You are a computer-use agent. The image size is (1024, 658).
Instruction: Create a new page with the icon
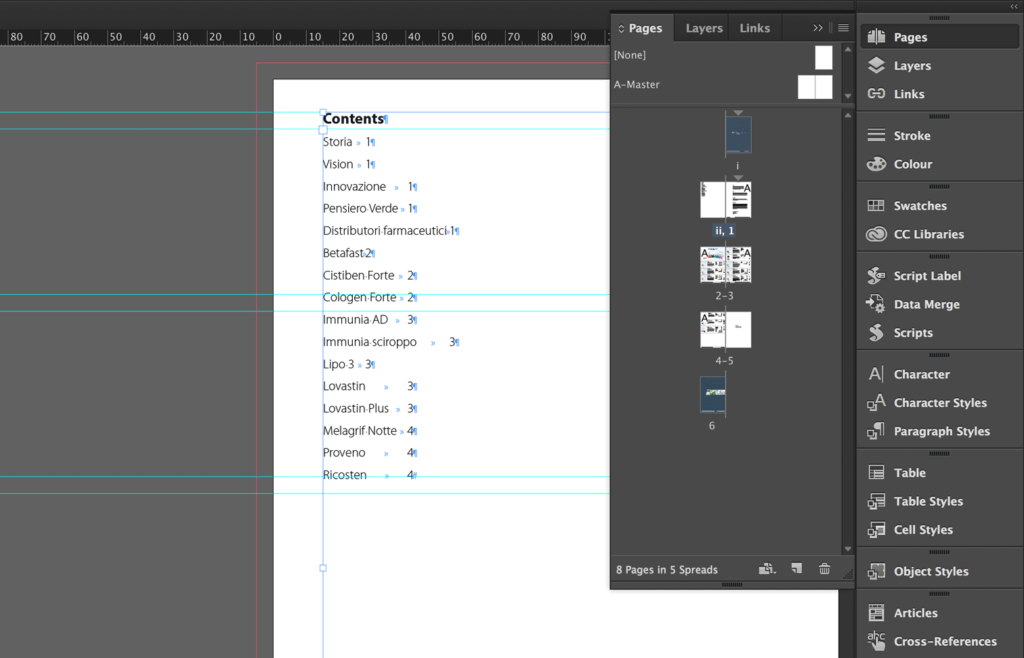click(797, 569)
